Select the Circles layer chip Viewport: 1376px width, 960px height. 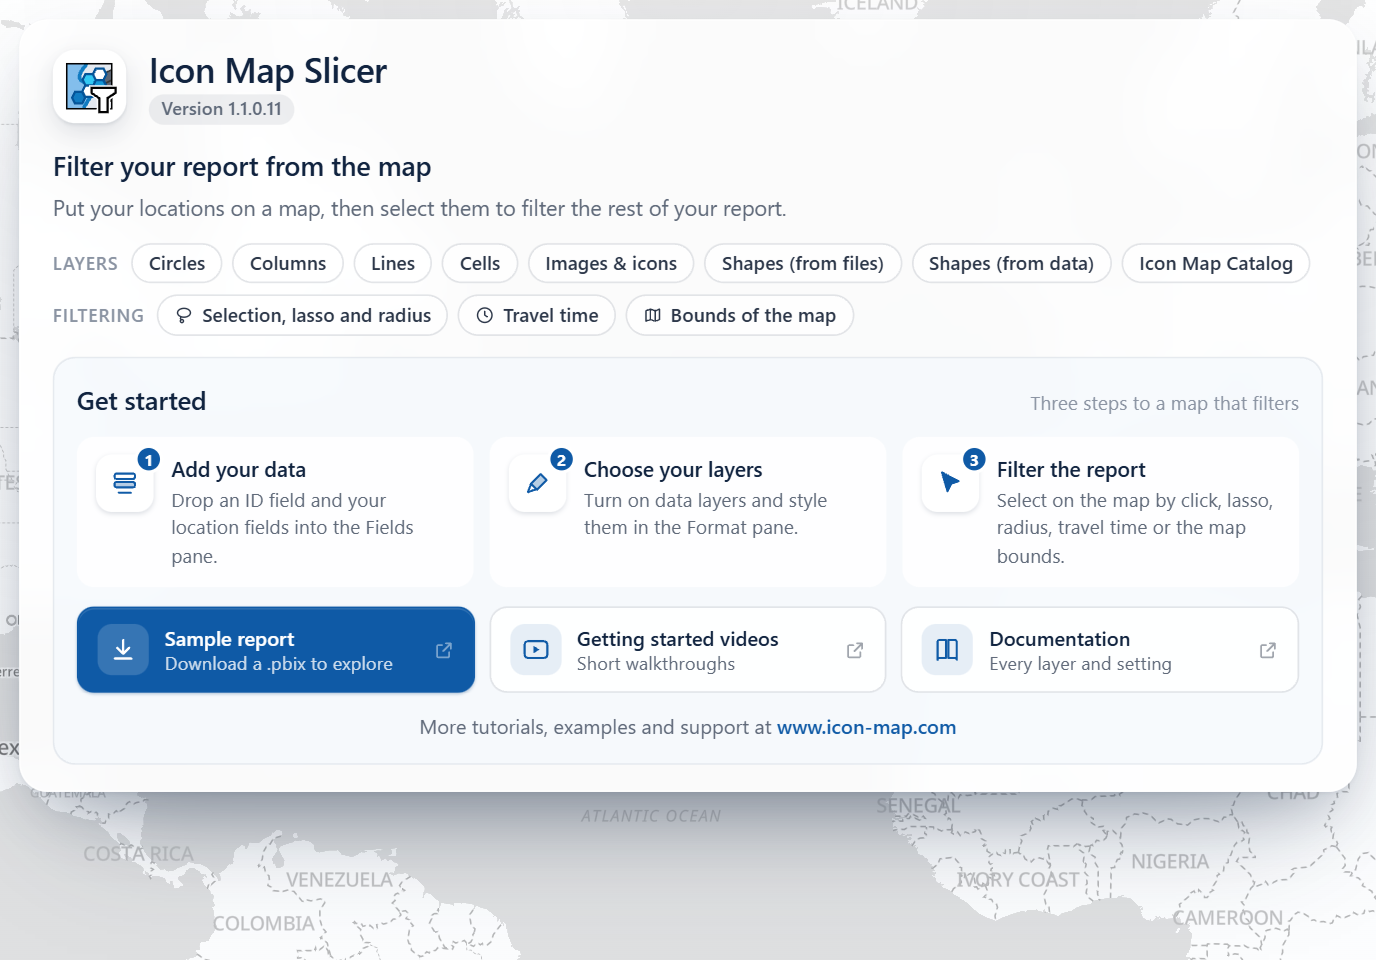pos(177,263)
